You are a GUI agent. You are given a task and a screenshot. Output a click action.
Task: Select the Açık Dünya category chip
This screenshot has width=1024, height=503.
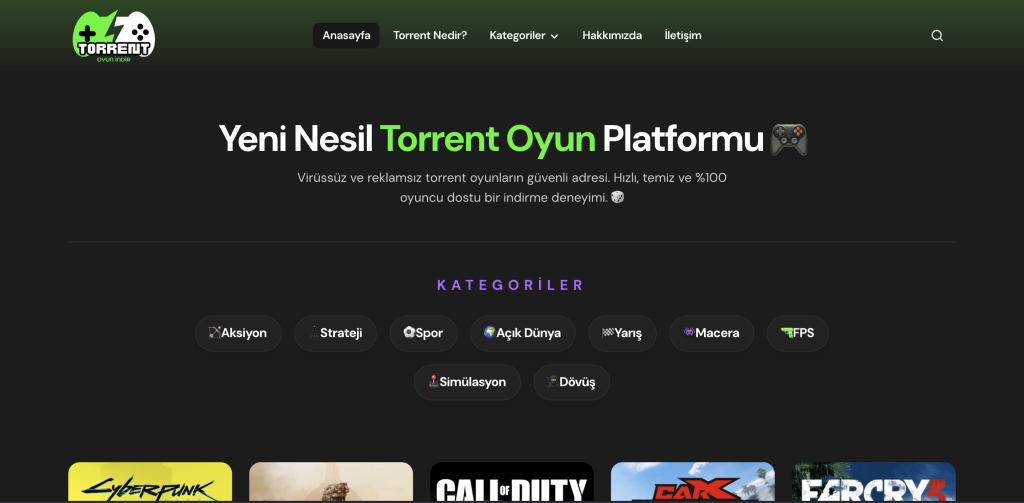[x=522, y=333]
